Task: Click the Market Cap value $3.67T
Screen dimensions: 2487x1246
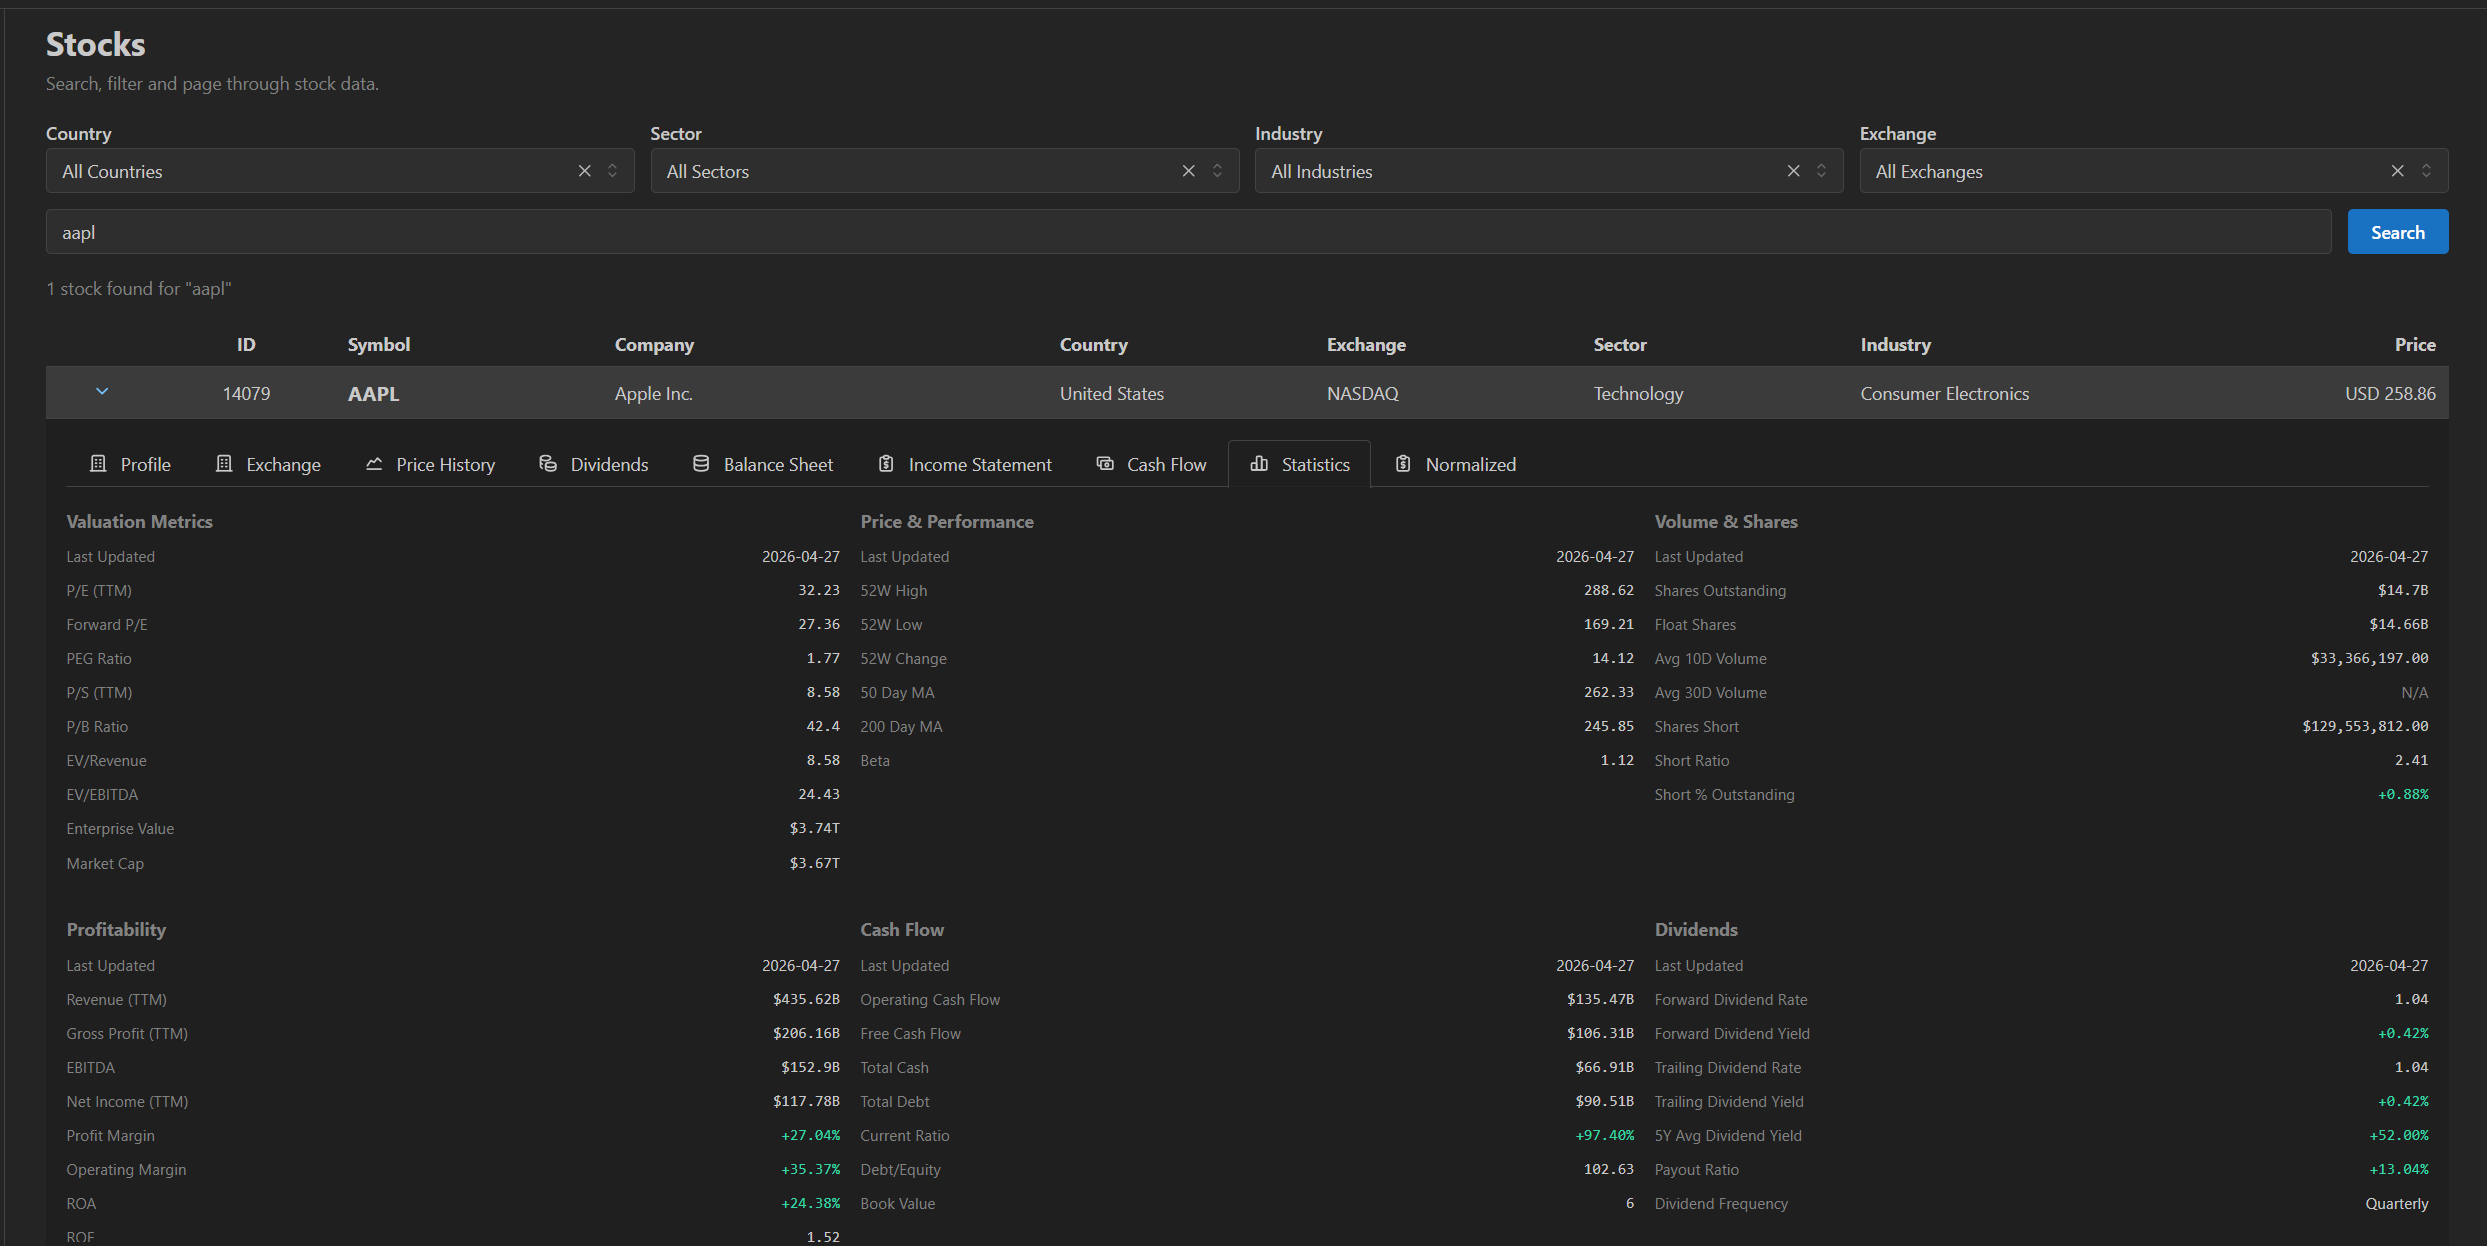Action: pyautogui.click(x=815, y=863)
